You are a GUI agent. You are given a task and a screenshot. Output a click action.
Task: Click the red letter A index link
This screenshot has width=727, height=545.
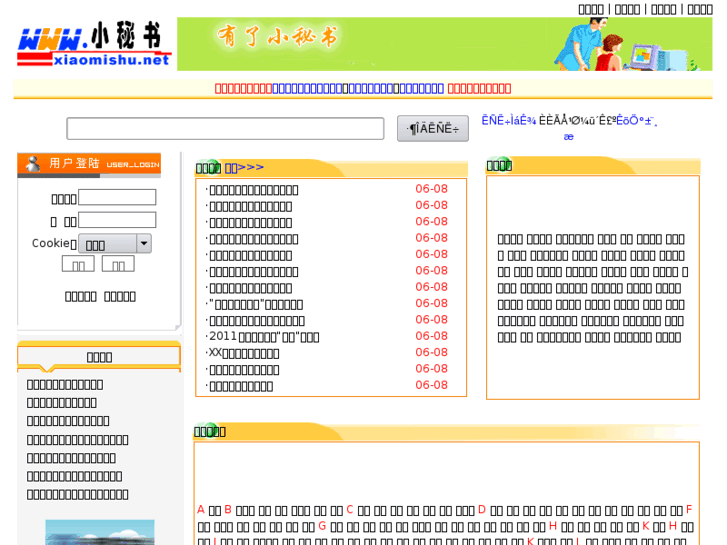(x=201, y=509)
